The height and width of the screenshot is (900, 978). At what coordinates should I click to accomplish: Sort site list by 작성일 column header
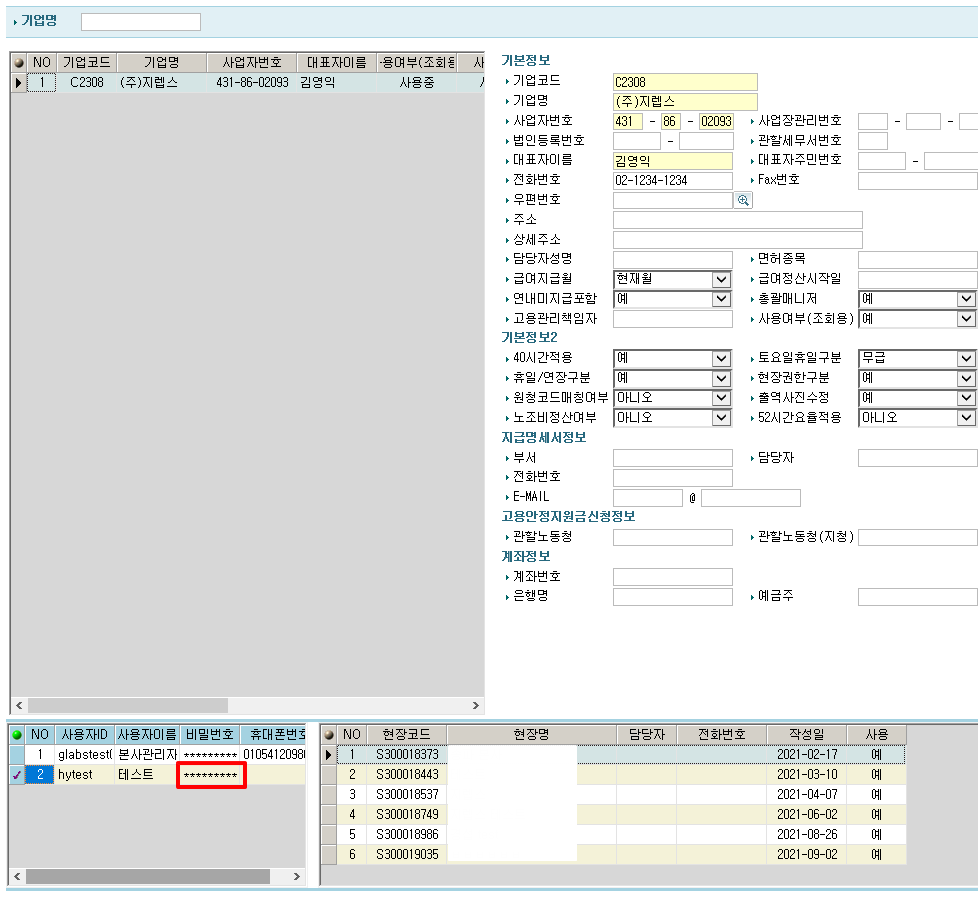pyautogui.click(x=806, y=734)
